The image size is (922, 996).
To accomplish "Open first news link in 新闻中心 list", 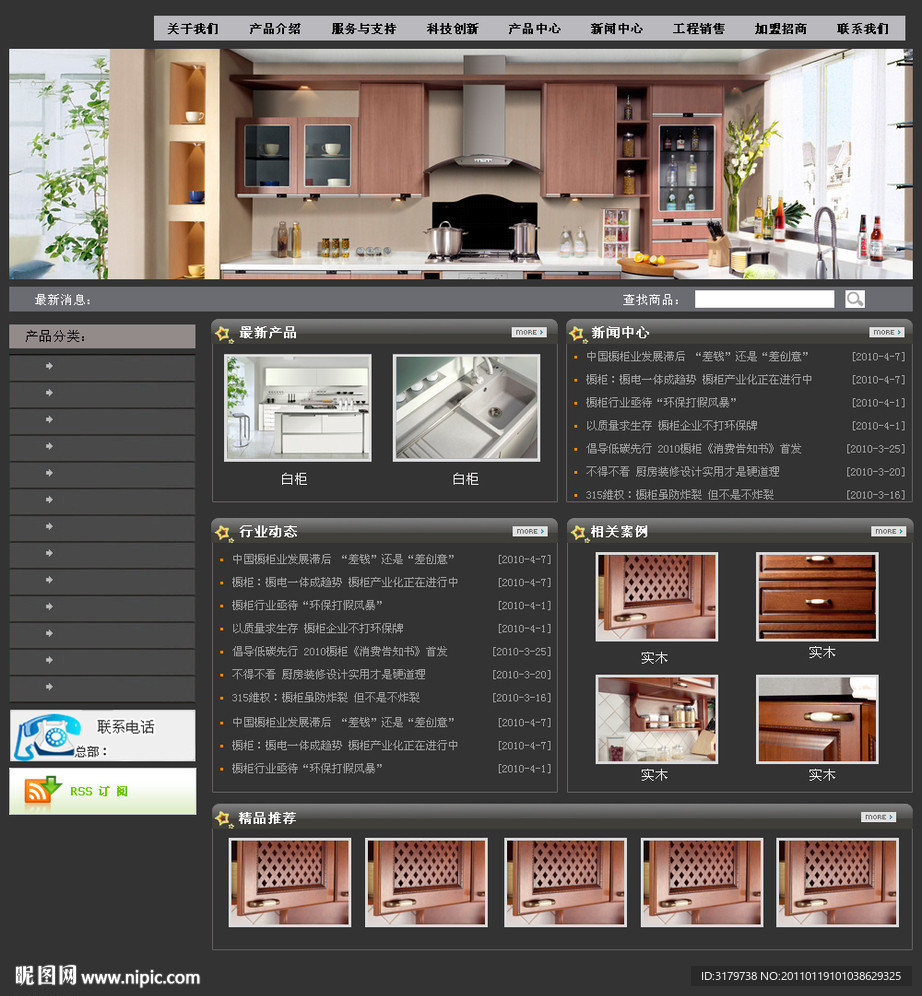I will (697, 356).
